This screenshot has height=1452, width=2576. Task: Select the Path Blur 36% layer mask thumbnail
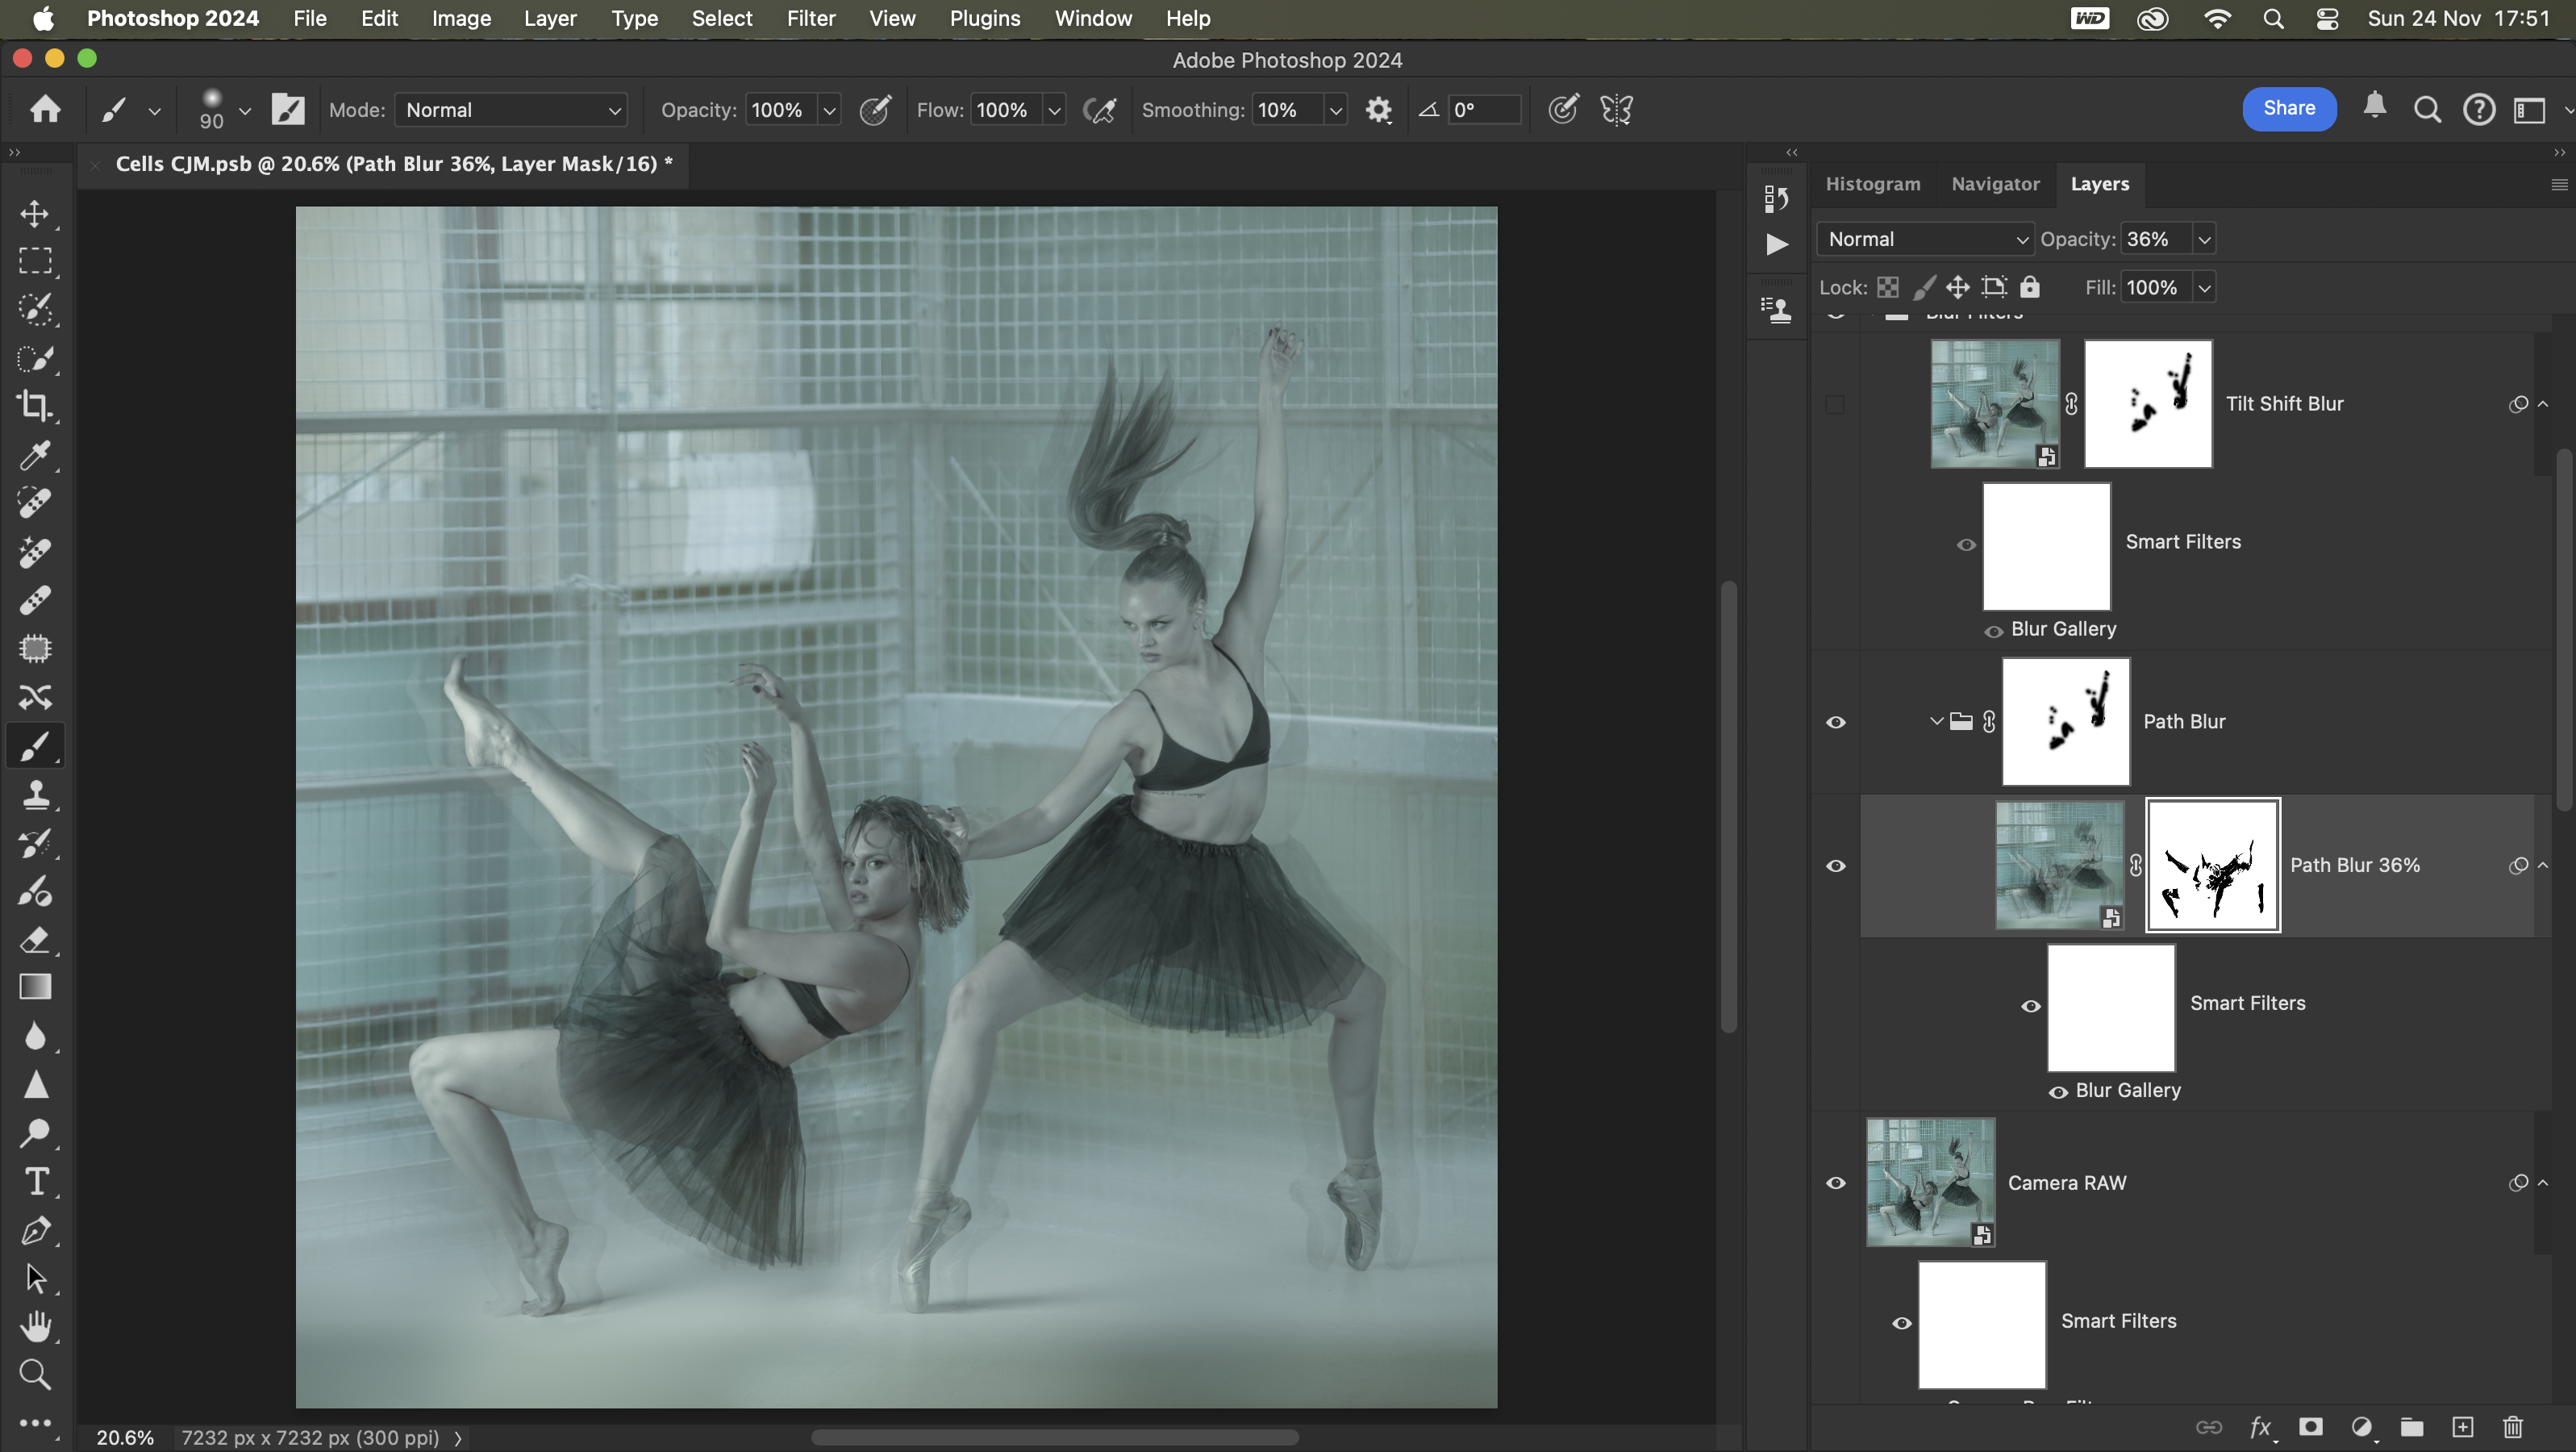click(x=2212, y=865)
